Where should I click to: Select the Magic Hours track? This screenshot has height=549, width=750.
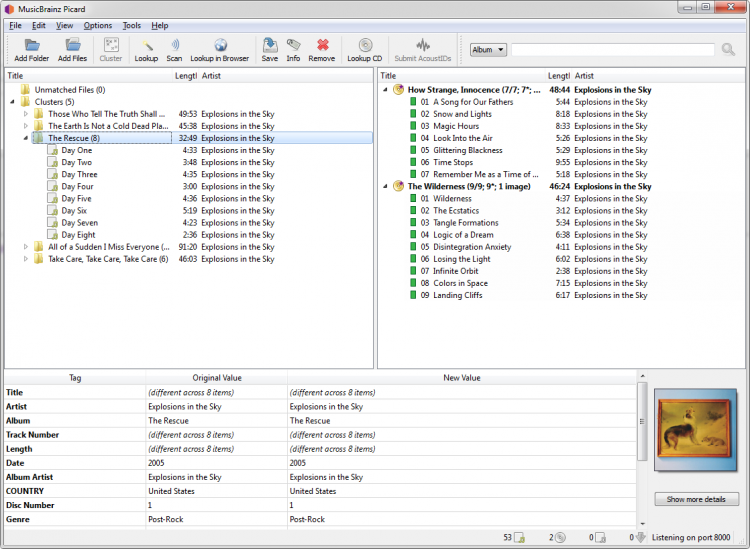[456, 126]
